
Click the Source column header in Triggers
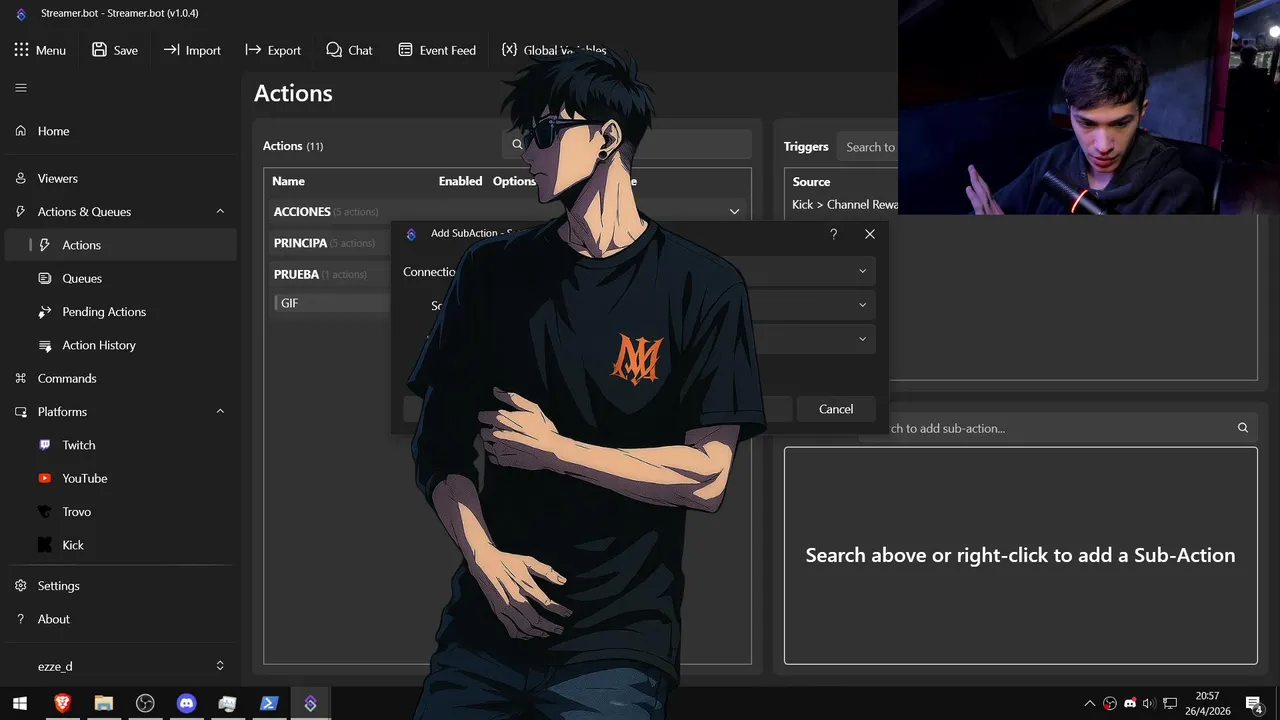point(811,182)
